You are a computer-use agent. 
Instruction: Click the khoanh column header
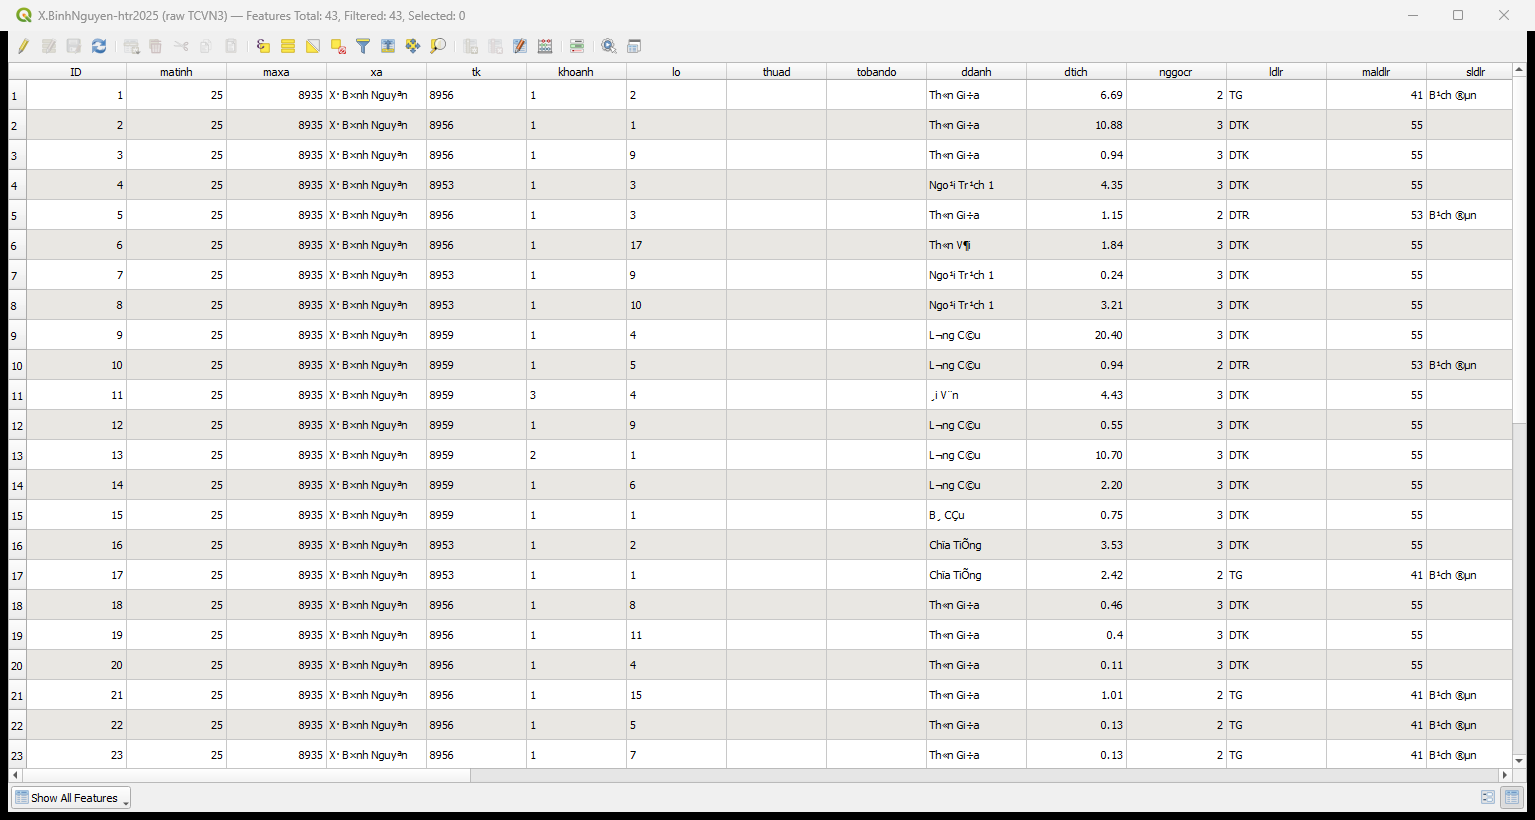click(576, 72)
